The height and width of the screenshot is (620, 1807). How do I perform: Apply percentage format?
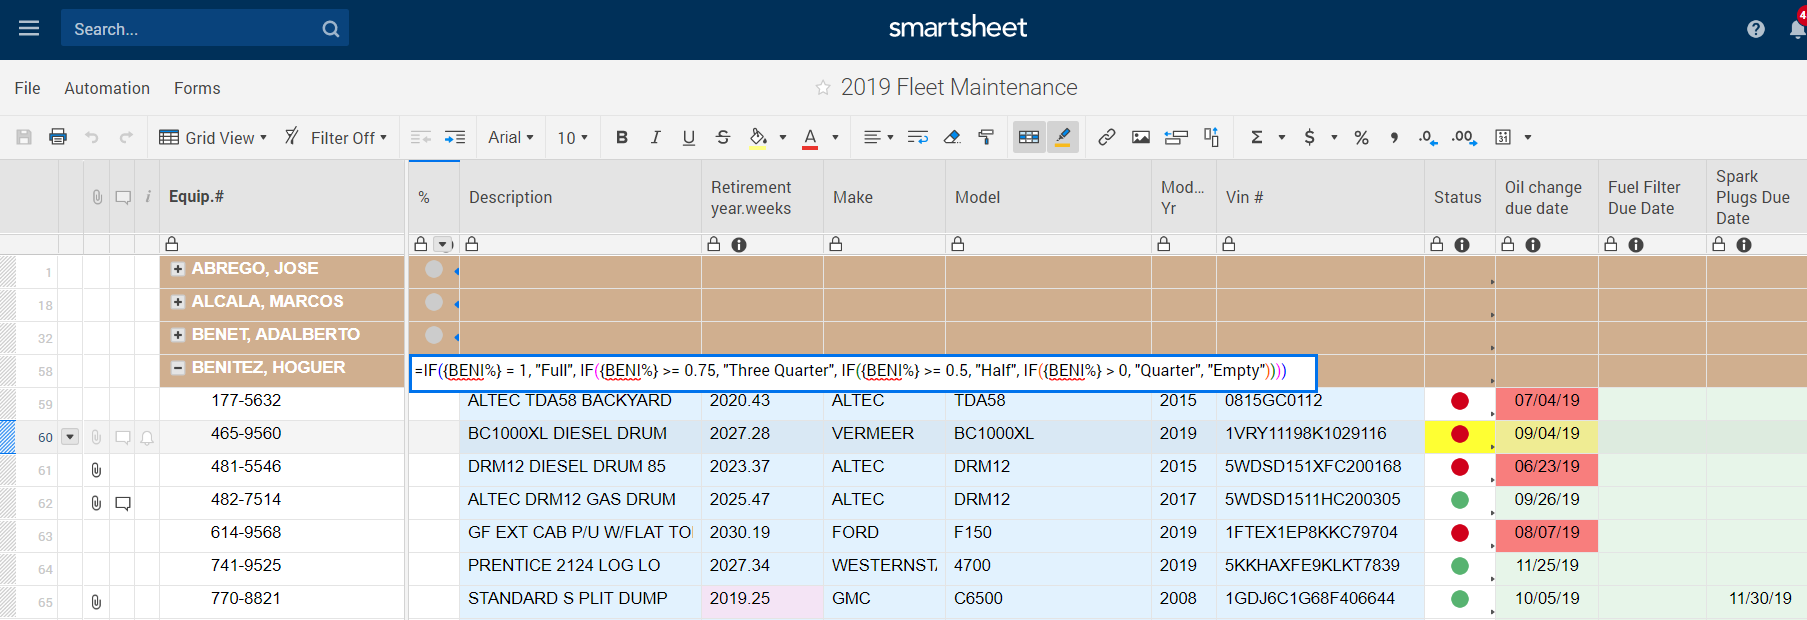(1361, 138)
